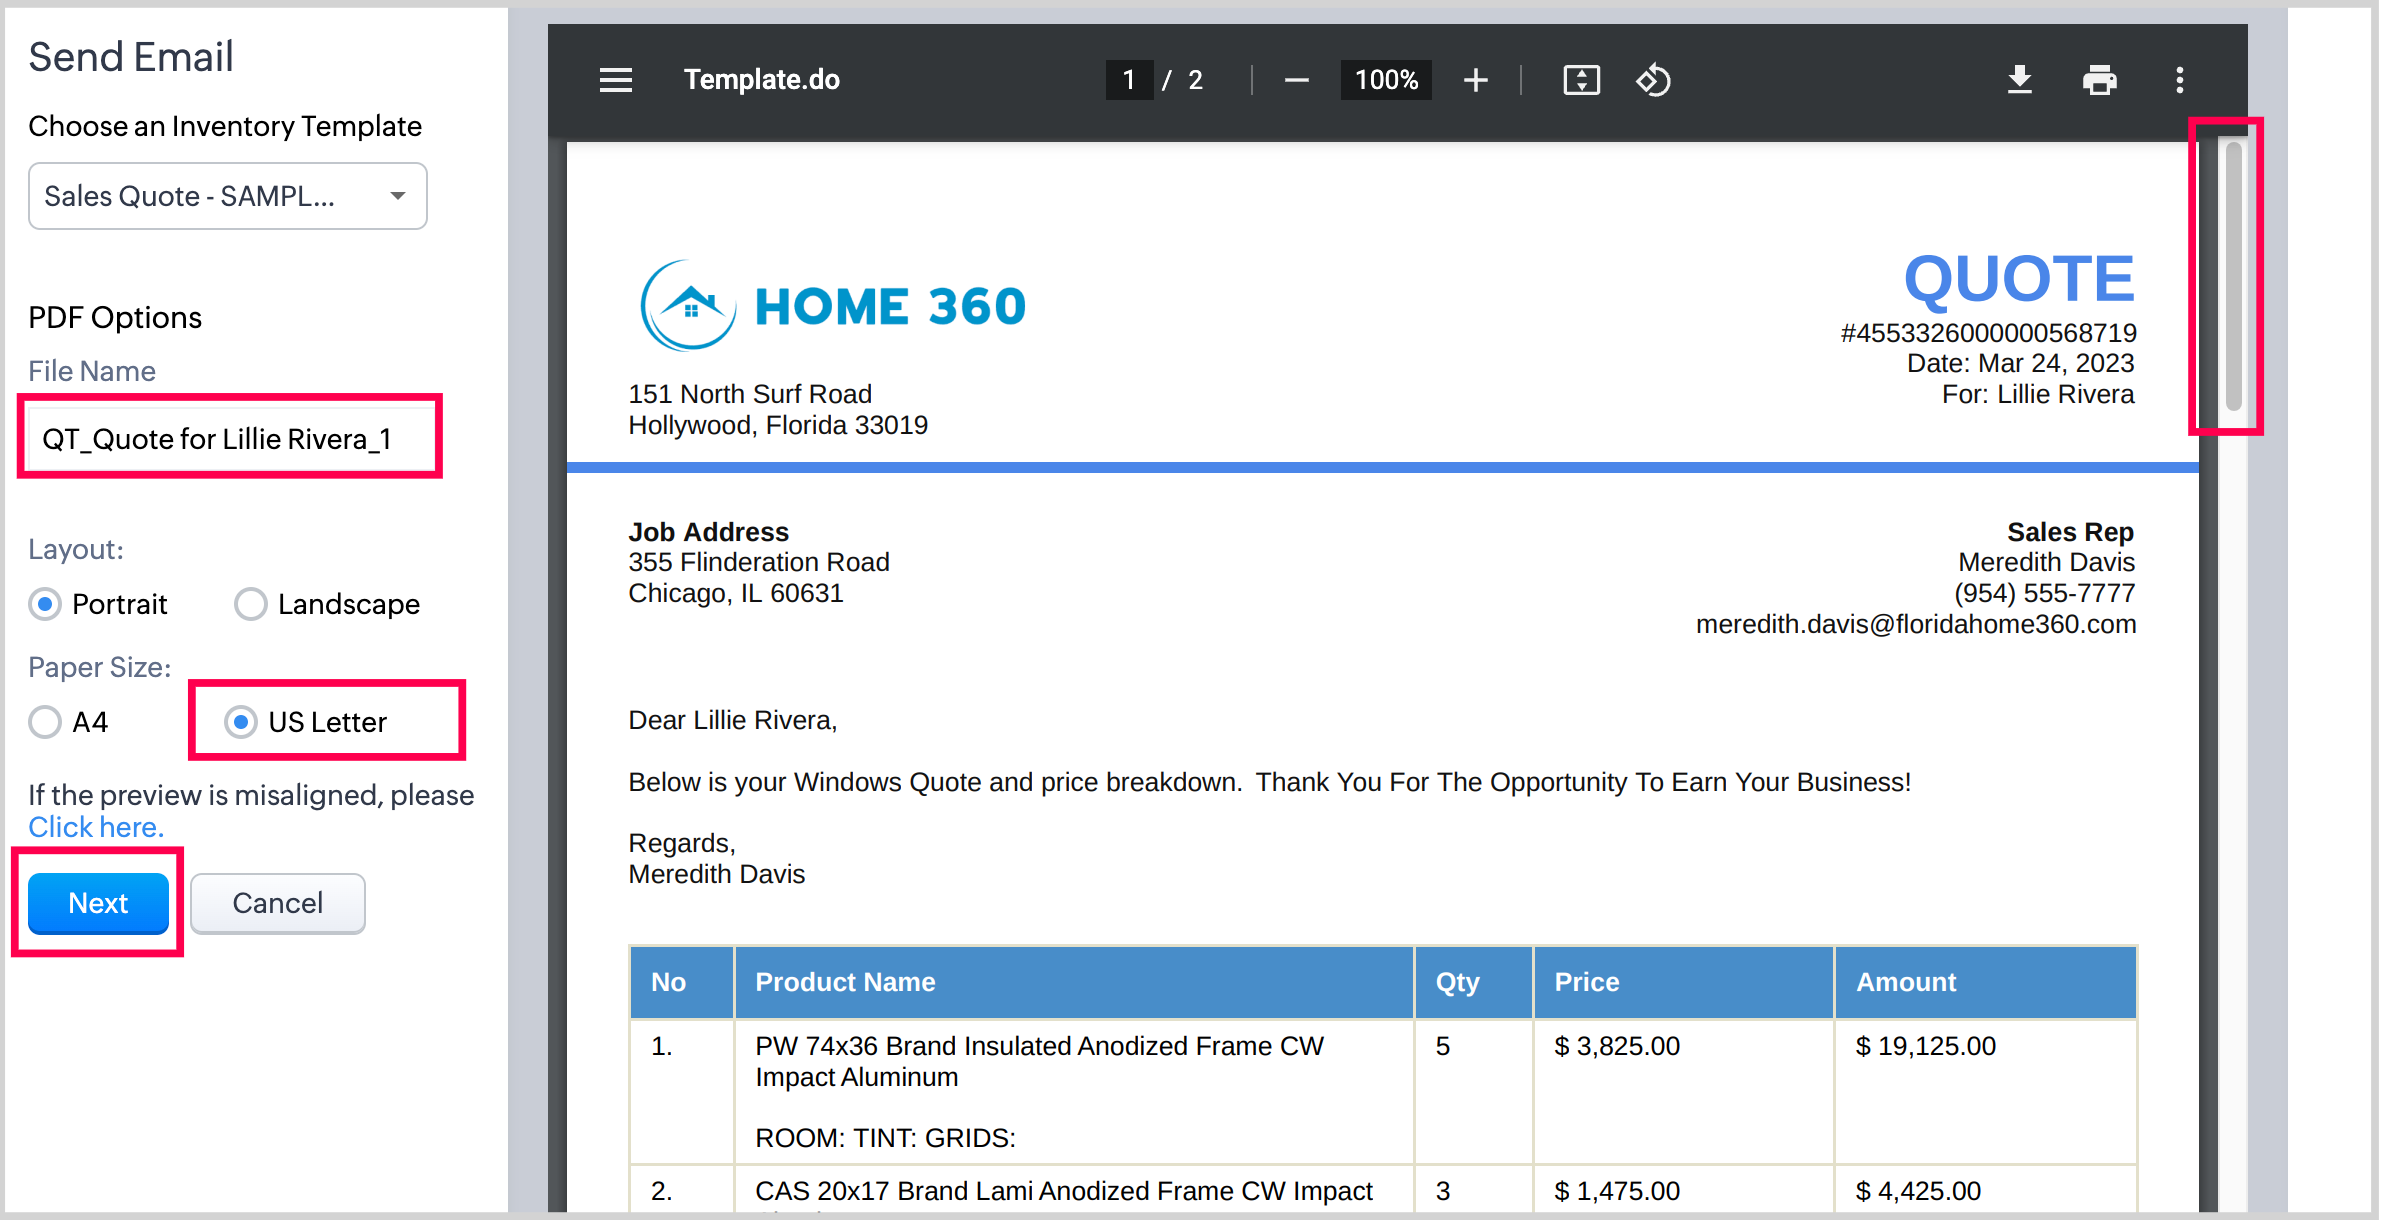Viewport: 2382px width, 1220px height.
Task: Rotate the document counterclockwise
Action: (x=1653, y=80)
